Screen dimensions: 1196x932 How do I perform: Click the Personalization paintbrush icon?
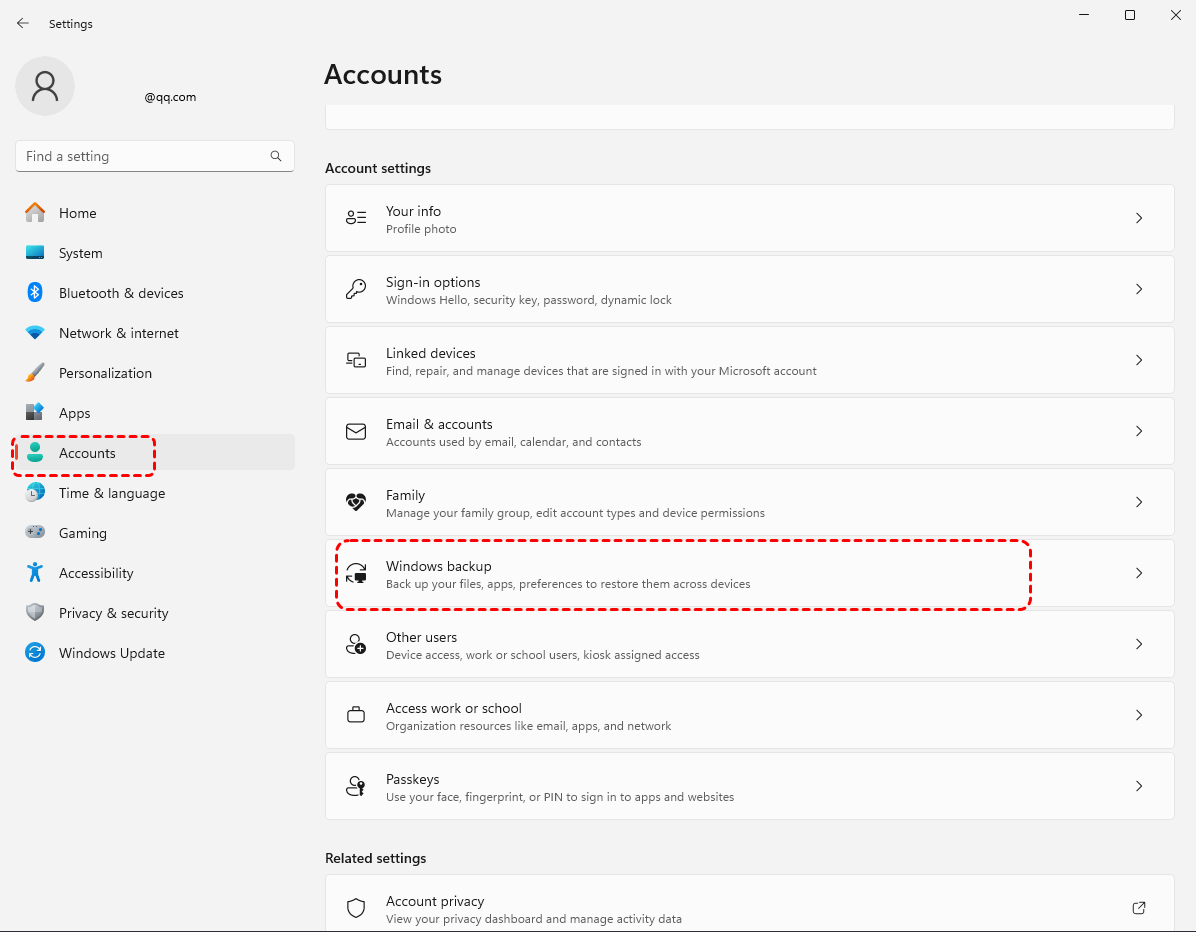(35, 373)
